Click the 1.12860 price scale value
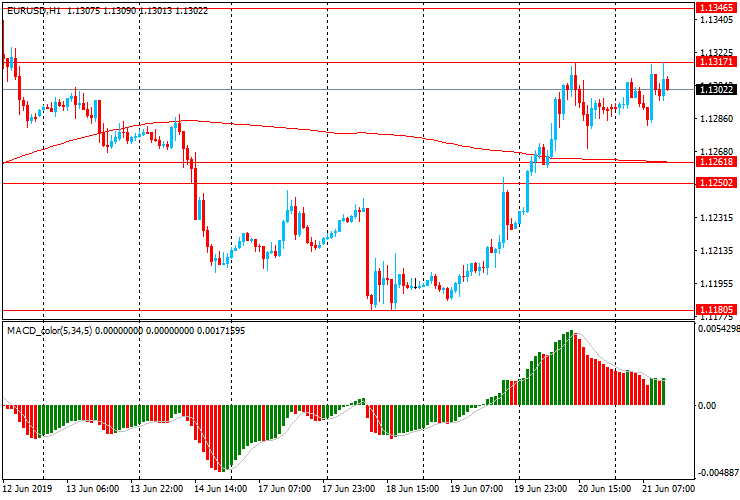 click(x=717, y=119)
